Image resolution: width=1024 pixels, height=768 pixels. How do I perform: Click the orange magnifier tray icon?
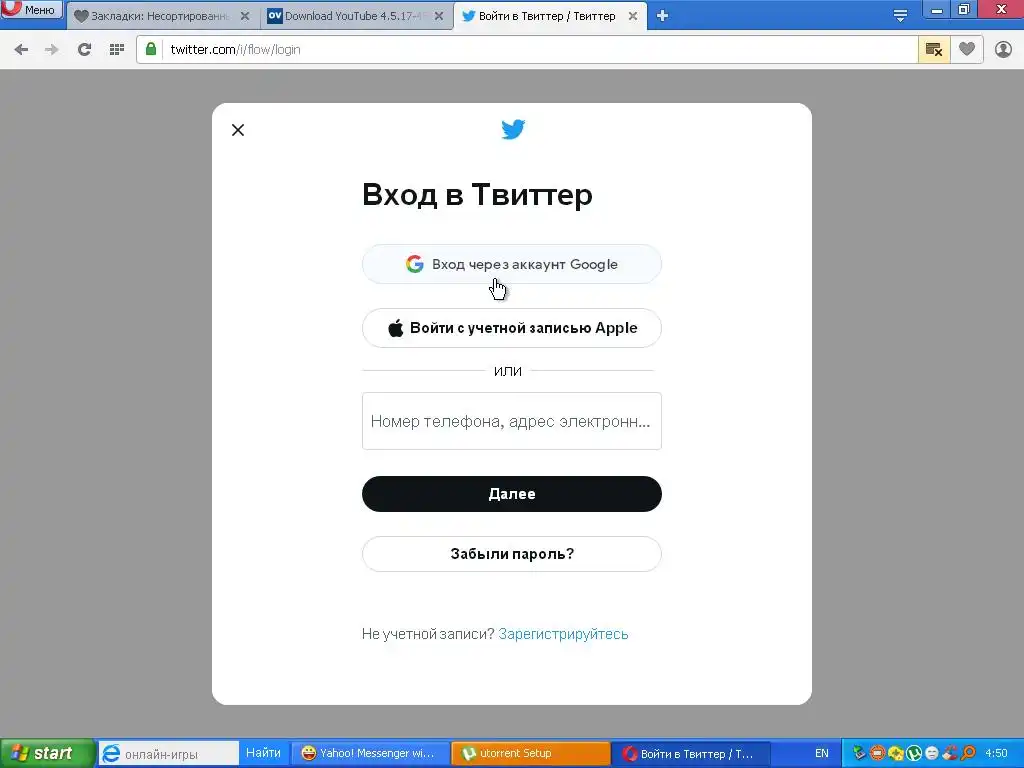tap(968, 754)
